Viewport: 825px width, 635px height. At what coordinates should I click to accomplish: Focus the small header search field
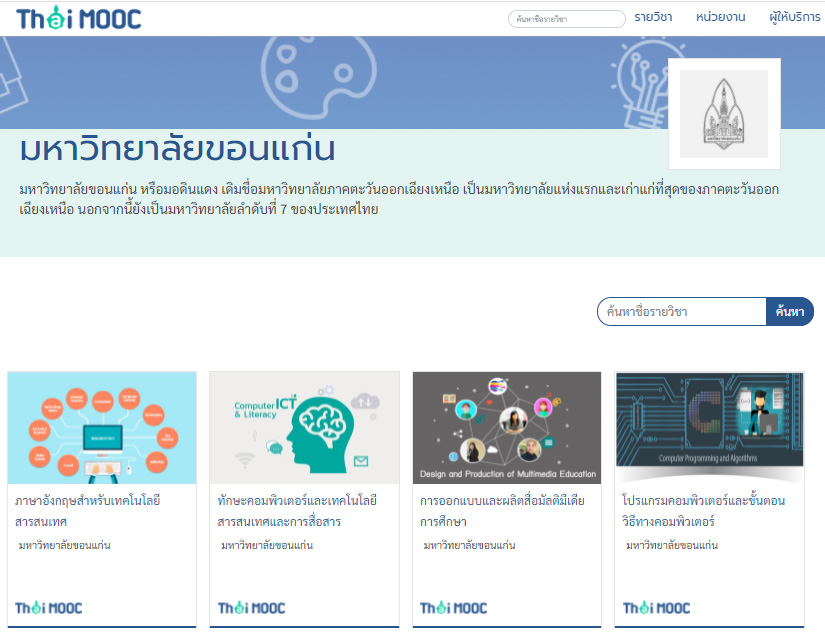click(567, 19)
